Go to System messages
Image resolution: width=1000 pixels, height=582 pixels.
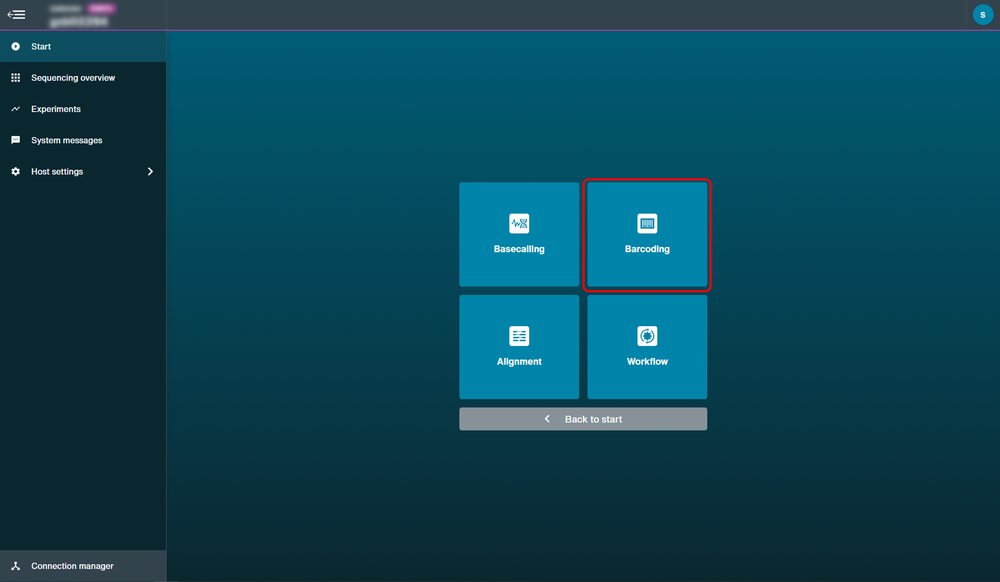pyautogui.click(x=83, y=140)
